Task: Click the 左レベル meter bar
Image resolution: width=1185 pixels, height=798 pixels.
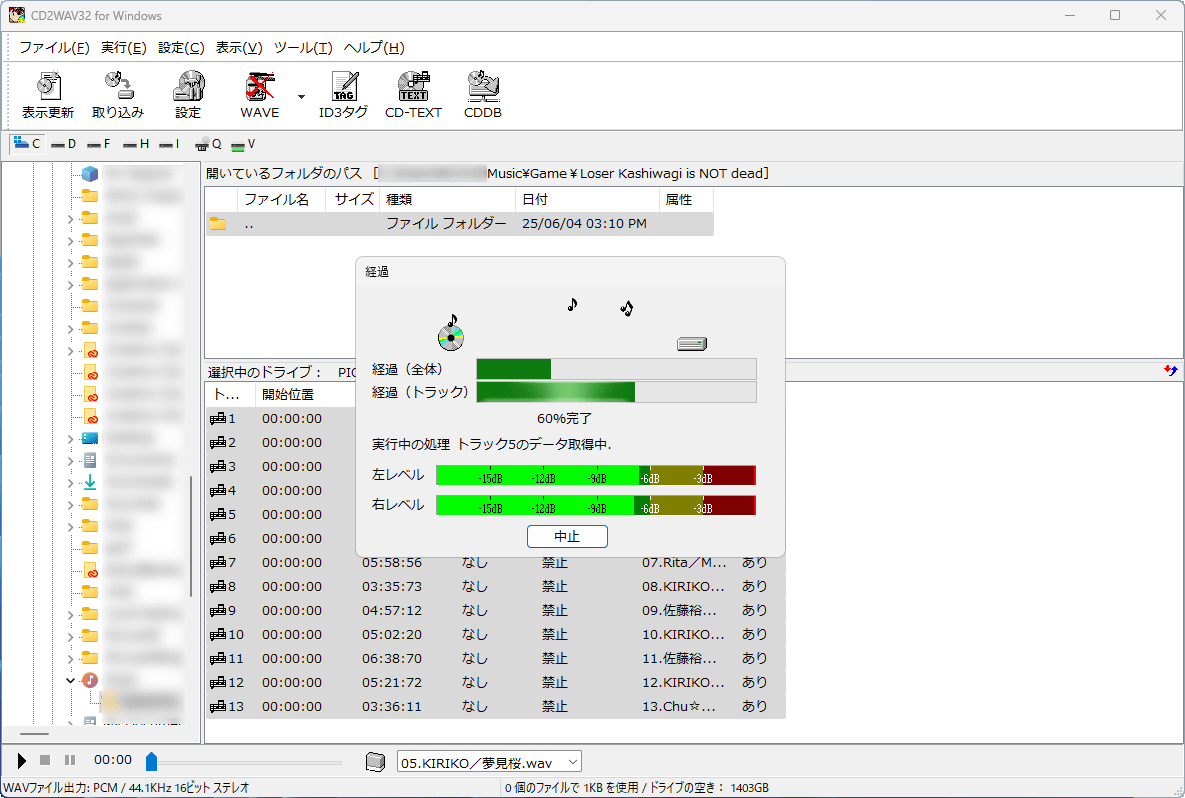Action: (x=596, y=475)
